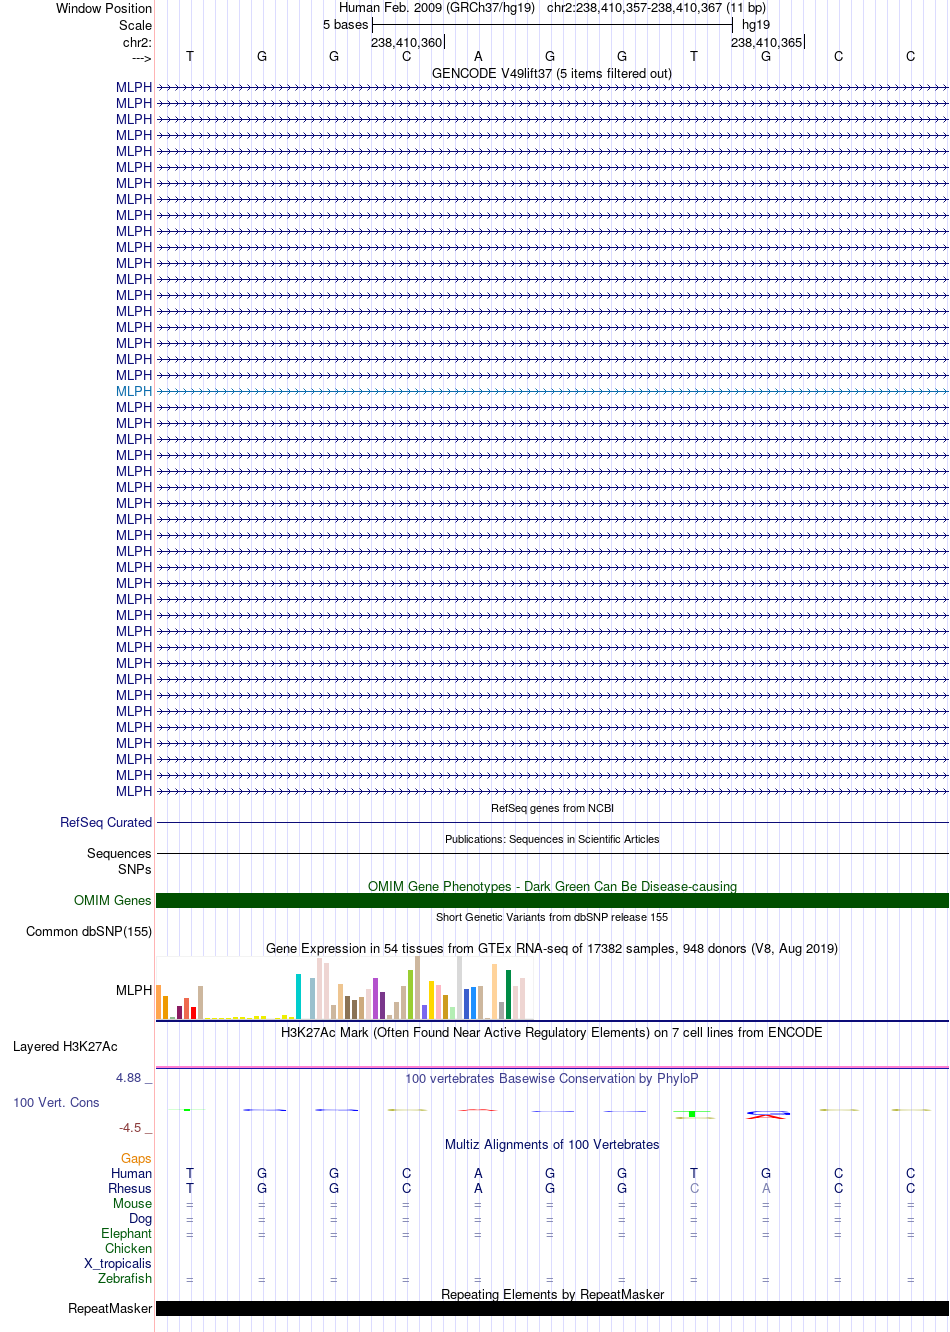Open the OMIM Genes track label
This screenshot has width=950, height=1332.
113,901
